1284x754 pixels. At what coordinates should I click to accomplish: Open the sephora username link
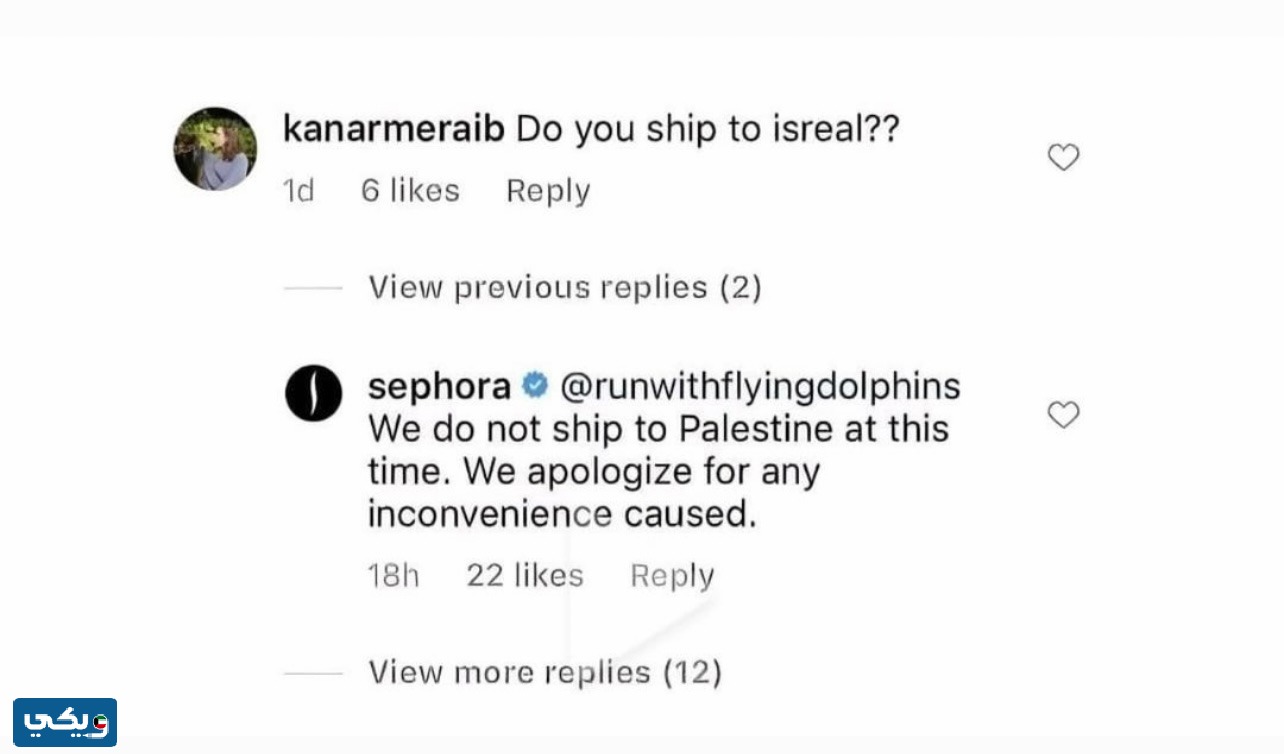click(440, 386)
